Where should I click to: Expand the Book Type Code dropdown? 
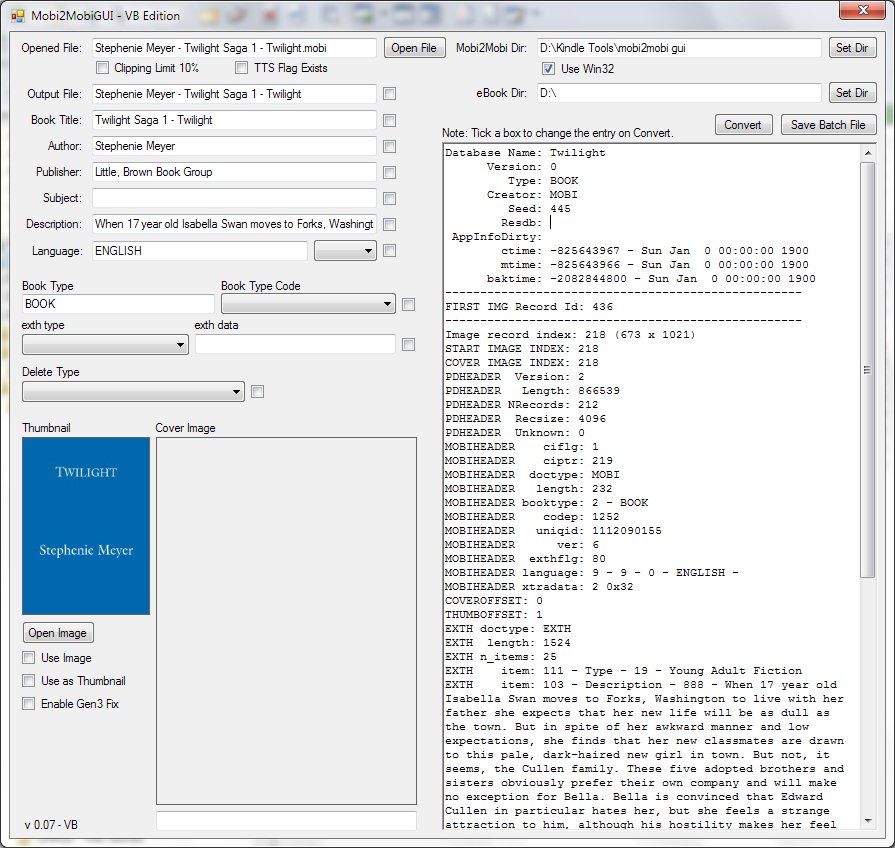(308, 304)
